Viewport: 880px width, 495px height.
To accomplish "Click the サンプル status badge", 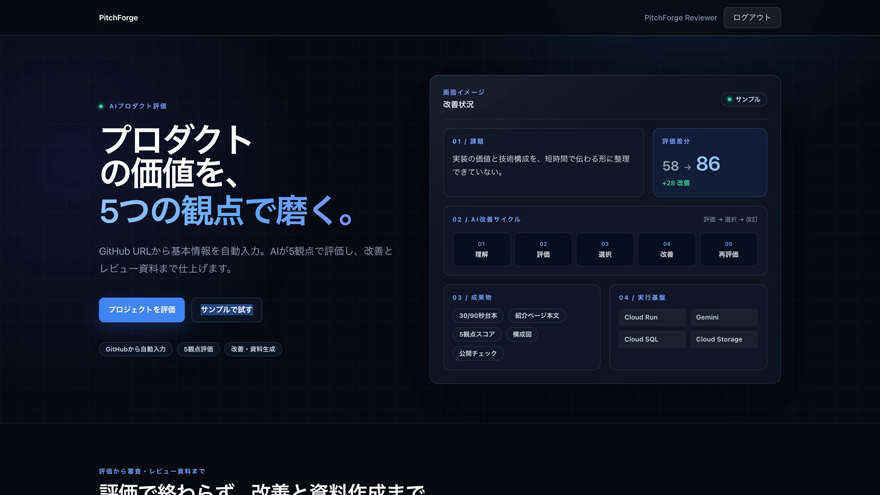I will pyautogui.click(x=744, y=99).
